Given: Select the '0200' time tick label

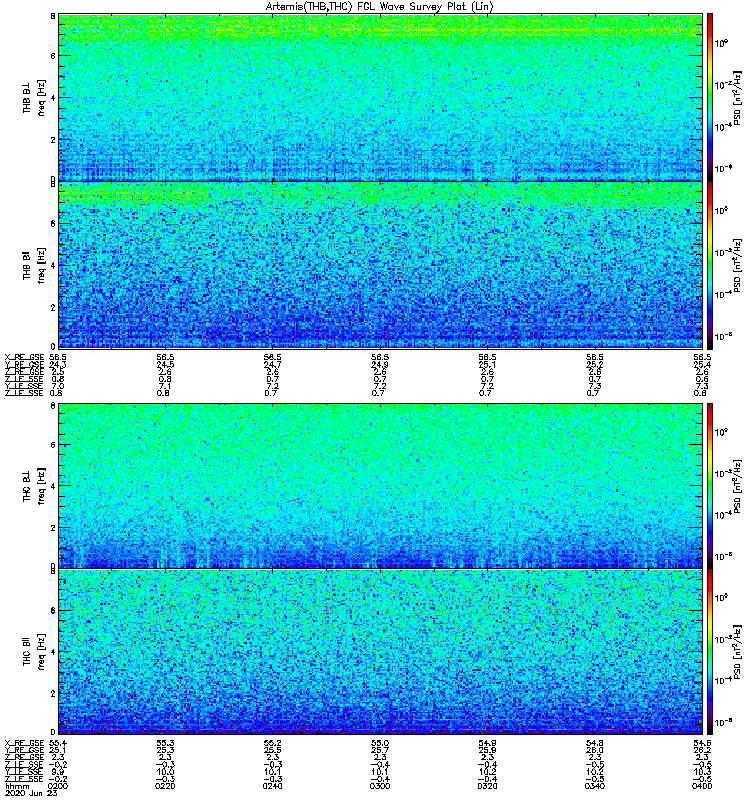Looking at the screenshot, I should (x=57, y=786).
